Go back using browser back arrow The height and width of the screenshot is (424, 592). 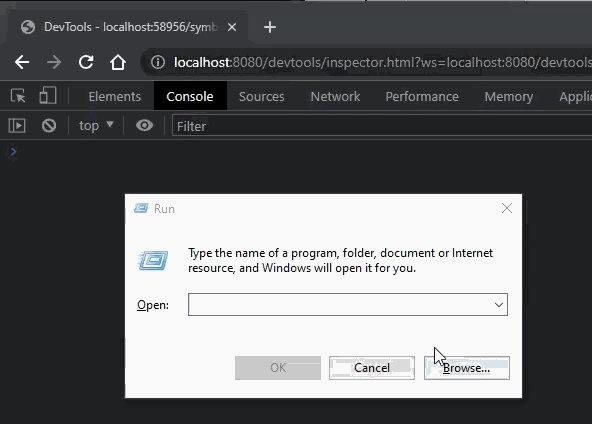(x=22, y=62)
